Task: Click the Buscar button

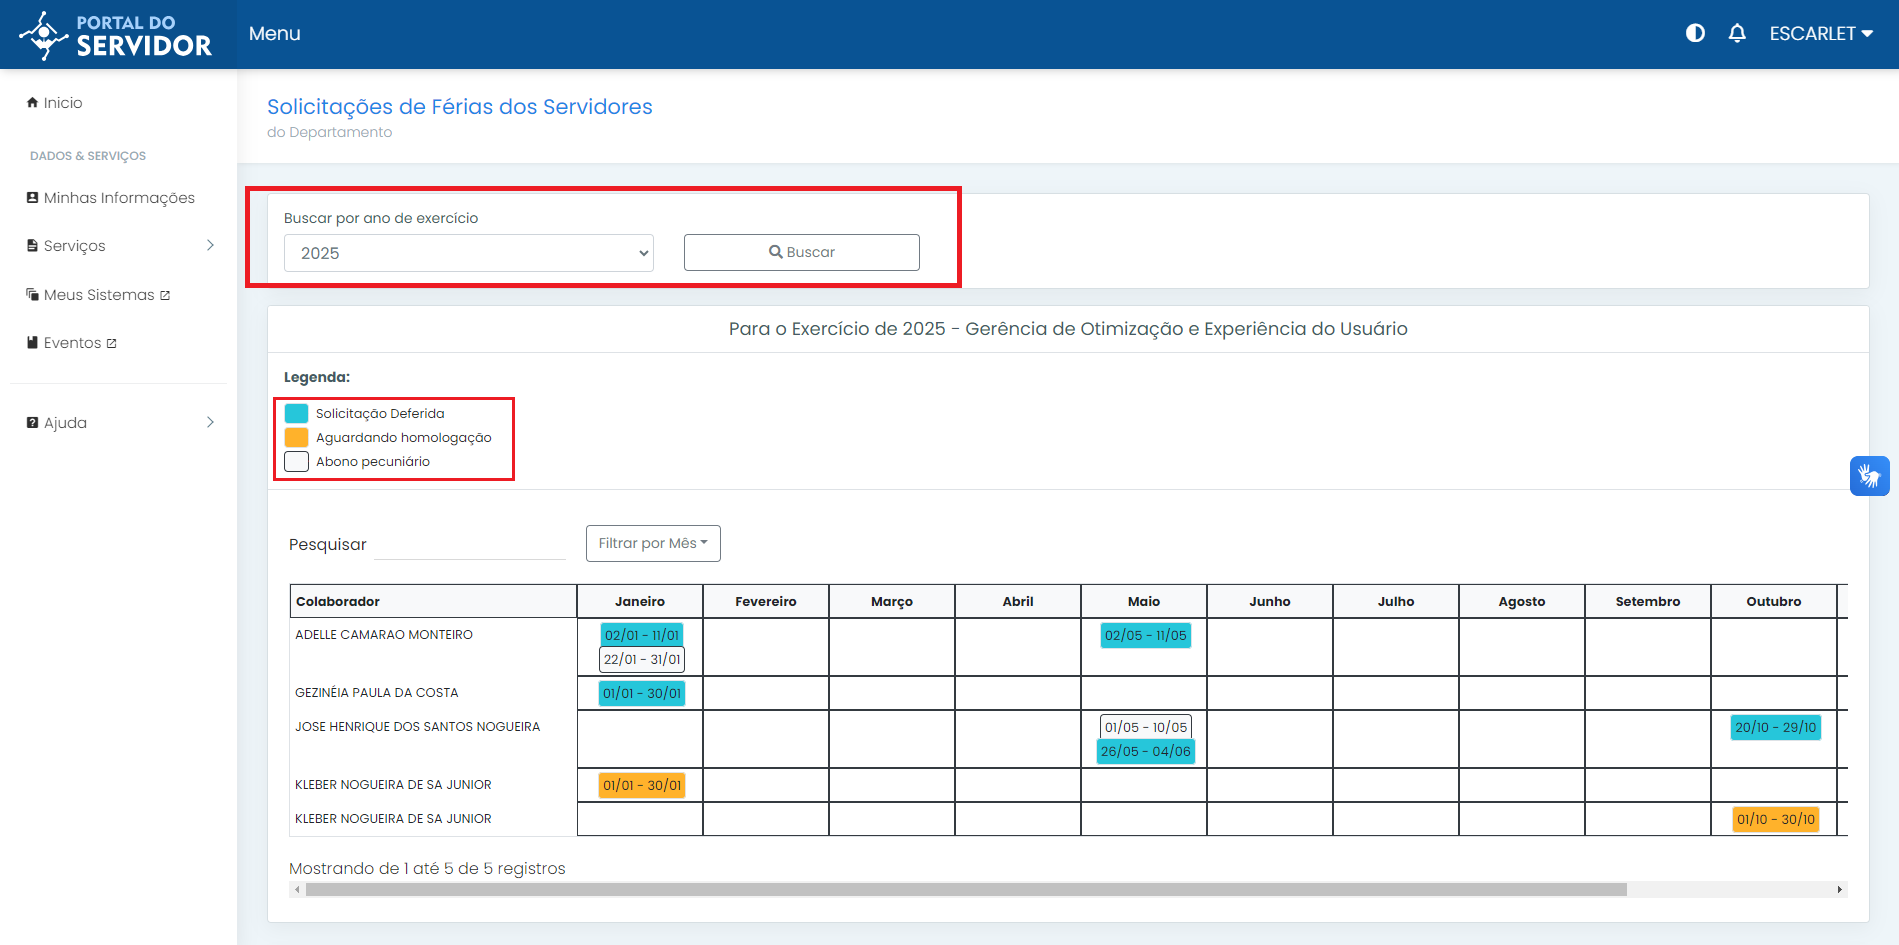Action: pyautogui.click(x=802, y=252)
